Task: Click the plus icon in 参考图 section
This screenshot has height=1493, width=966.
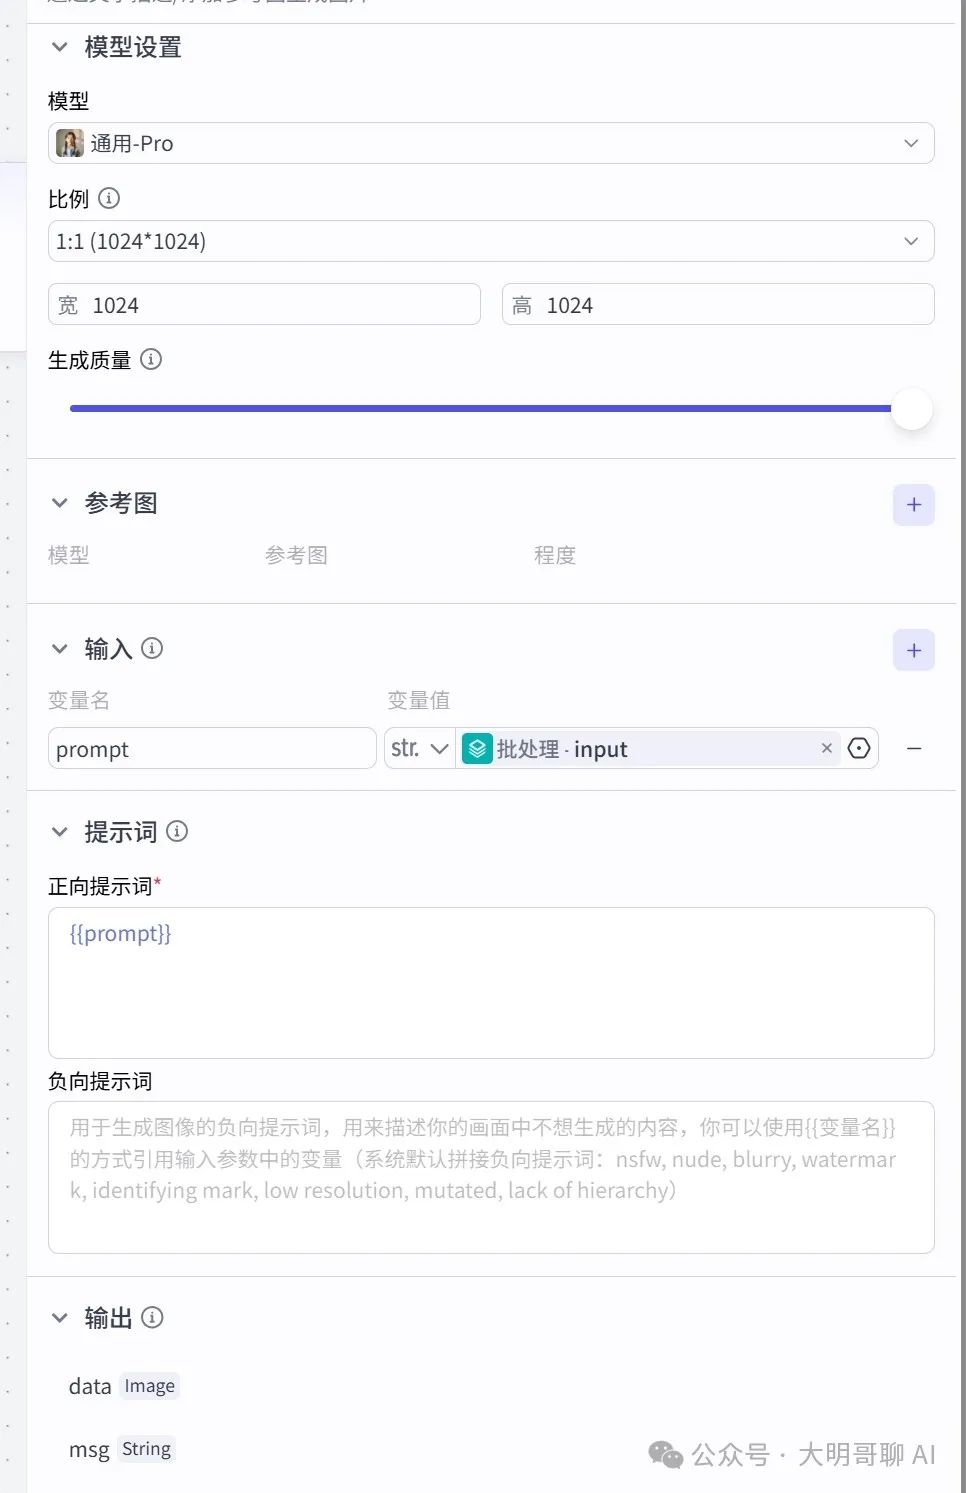Action: 913,505
